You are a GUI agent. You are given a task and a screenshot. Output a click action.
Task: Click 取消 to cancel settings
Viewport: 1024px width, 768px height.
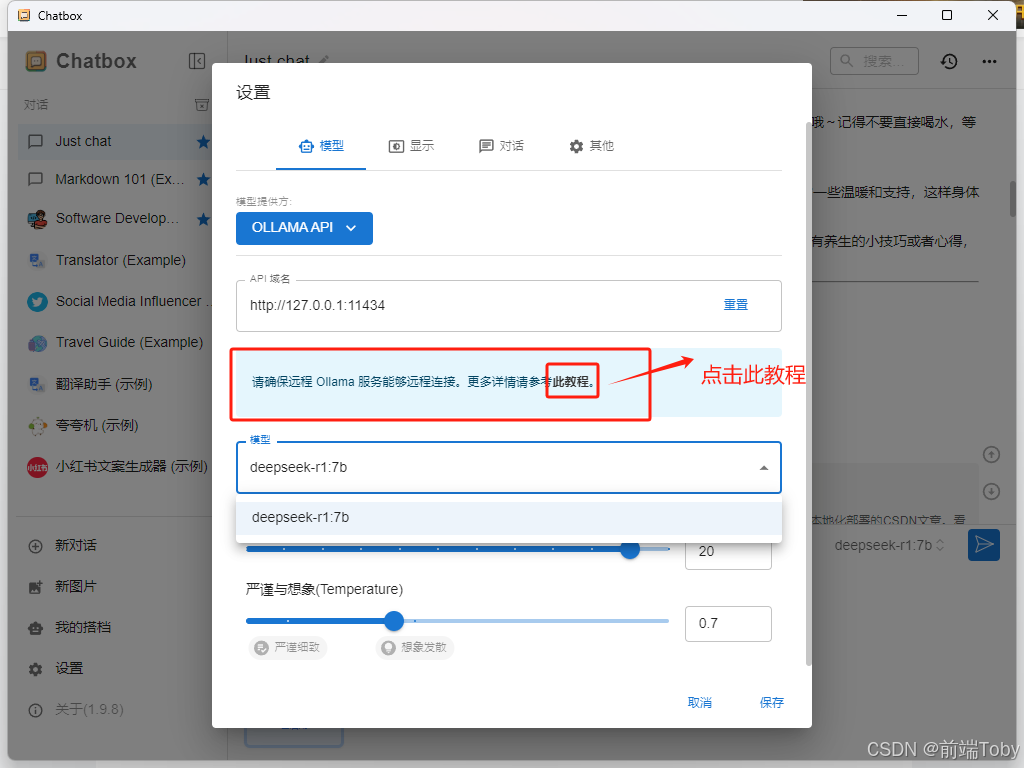click(x=699, y=703)
